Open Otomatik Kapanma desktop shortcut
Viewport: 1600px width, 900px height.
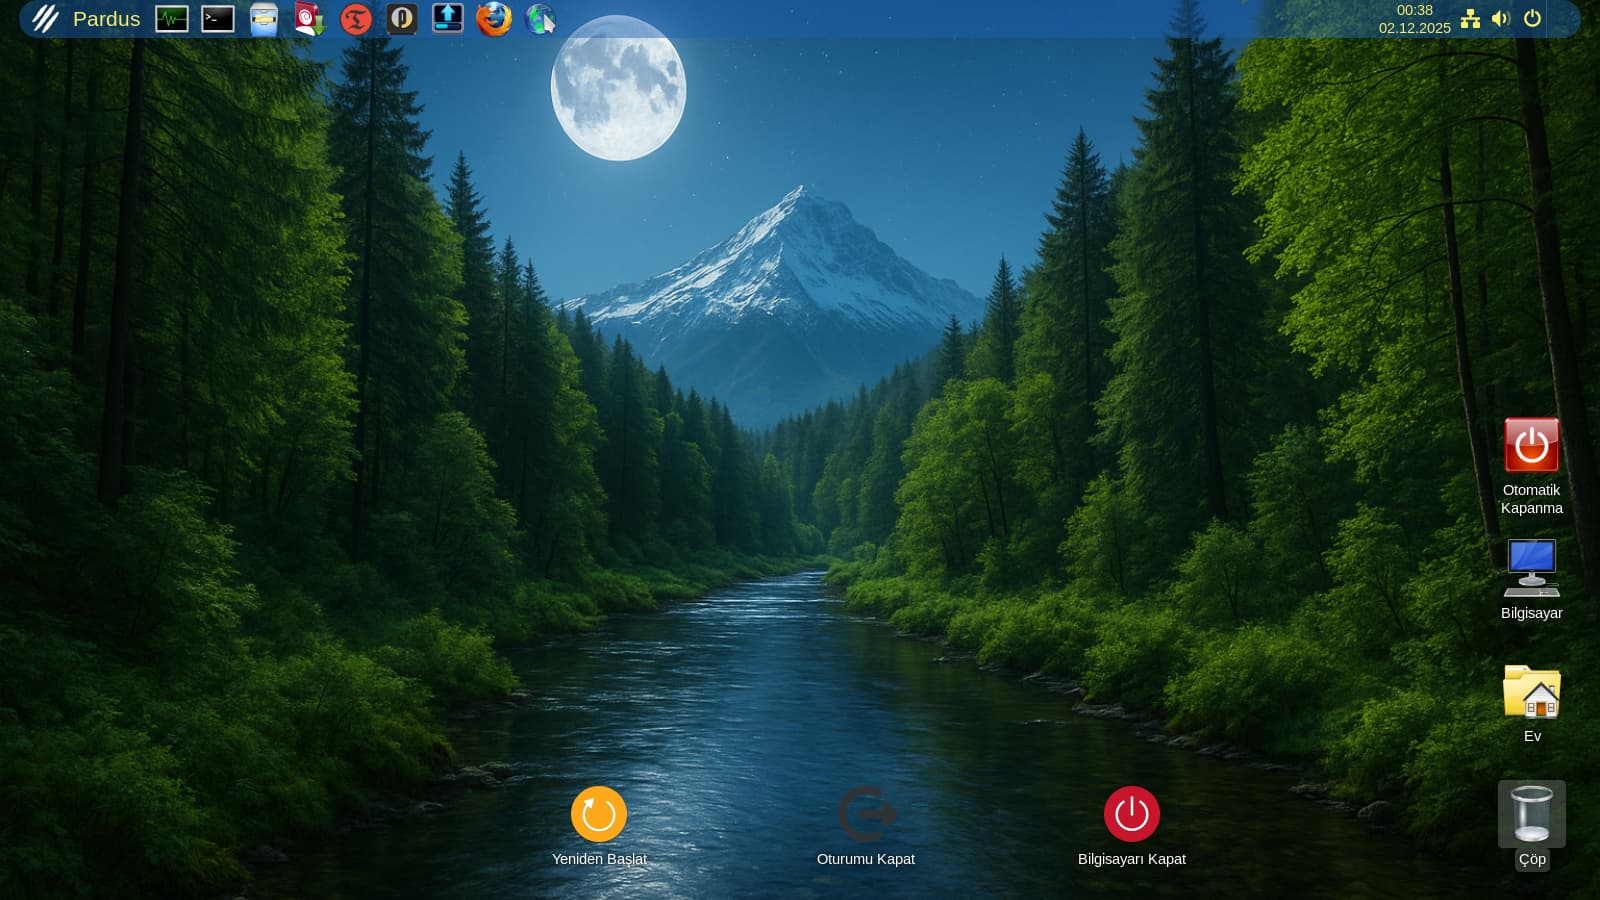pyautogui.click(x=1531, y=446)
